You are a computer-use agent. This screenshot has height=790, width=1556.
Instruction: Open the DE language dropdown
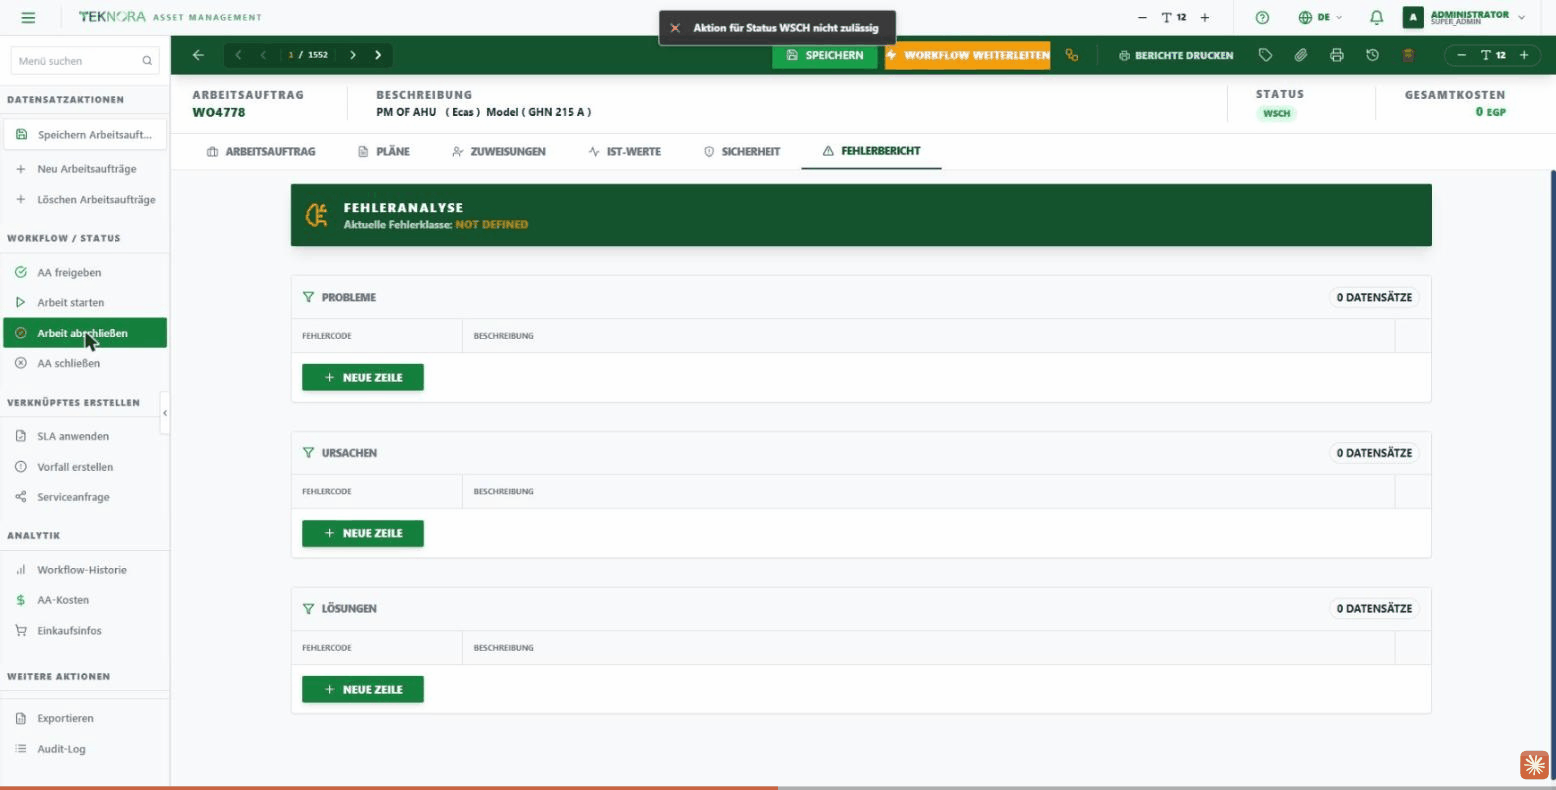tap(1320, 17)
